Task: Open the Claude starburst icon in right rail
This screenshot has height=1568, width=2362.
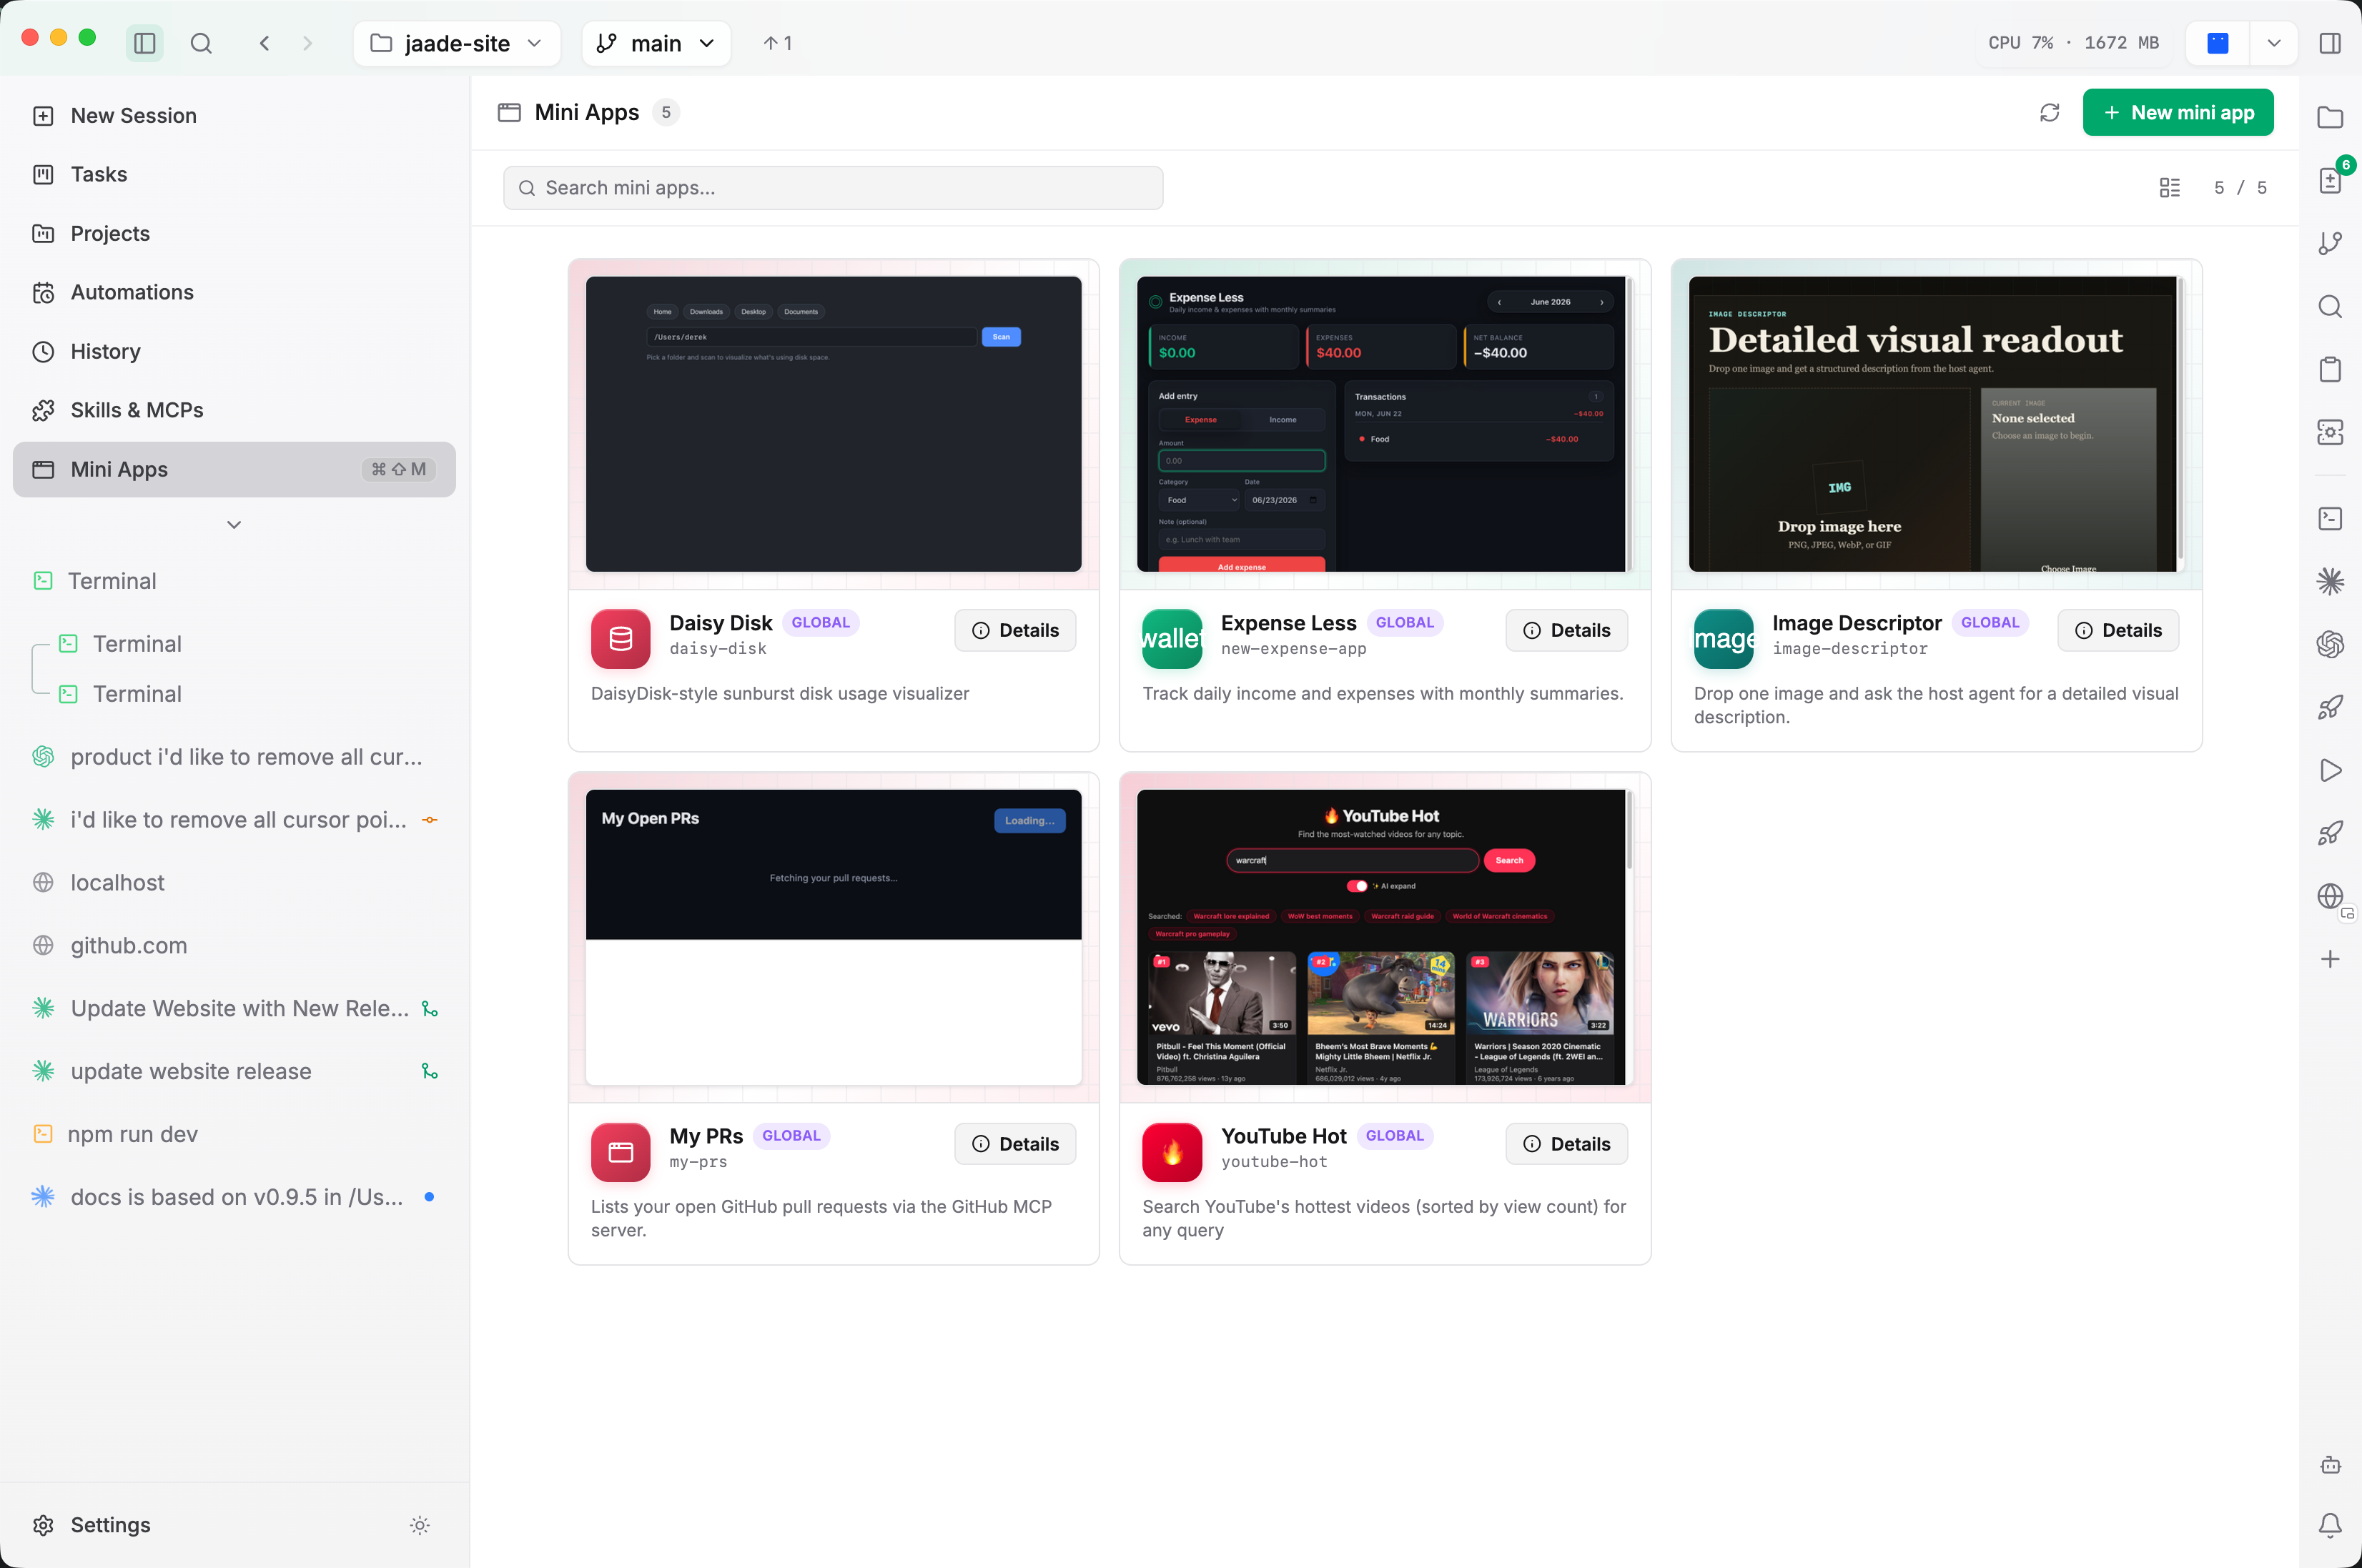Action: click(x=2330, y=581)
